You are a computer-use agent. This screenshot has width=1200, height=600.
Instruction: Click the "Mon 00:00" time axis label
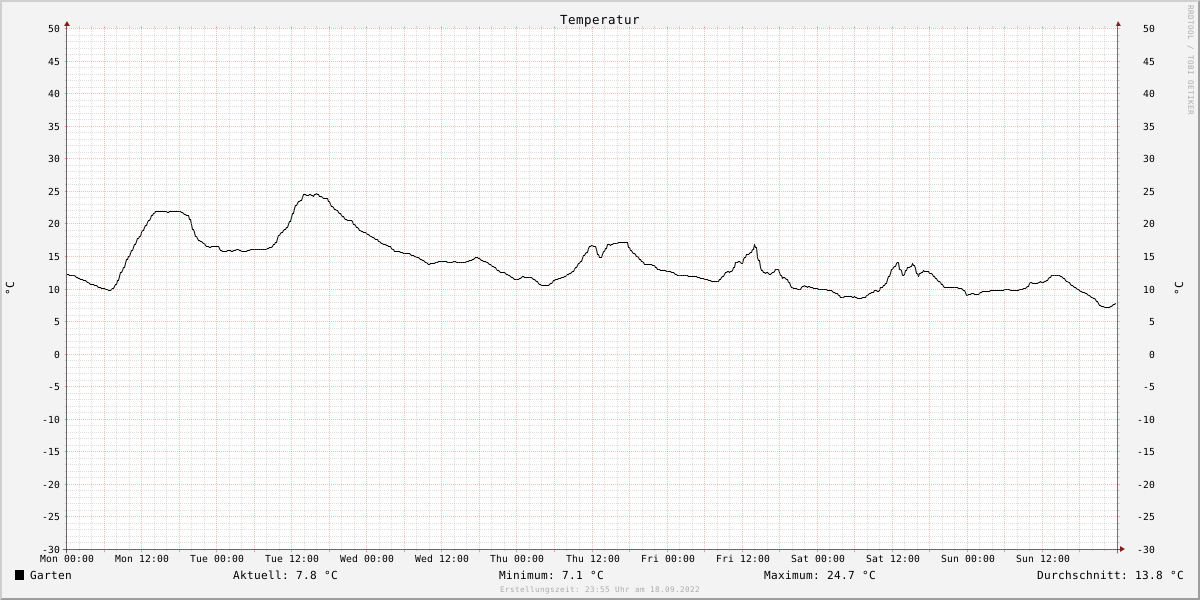(67, 559)
